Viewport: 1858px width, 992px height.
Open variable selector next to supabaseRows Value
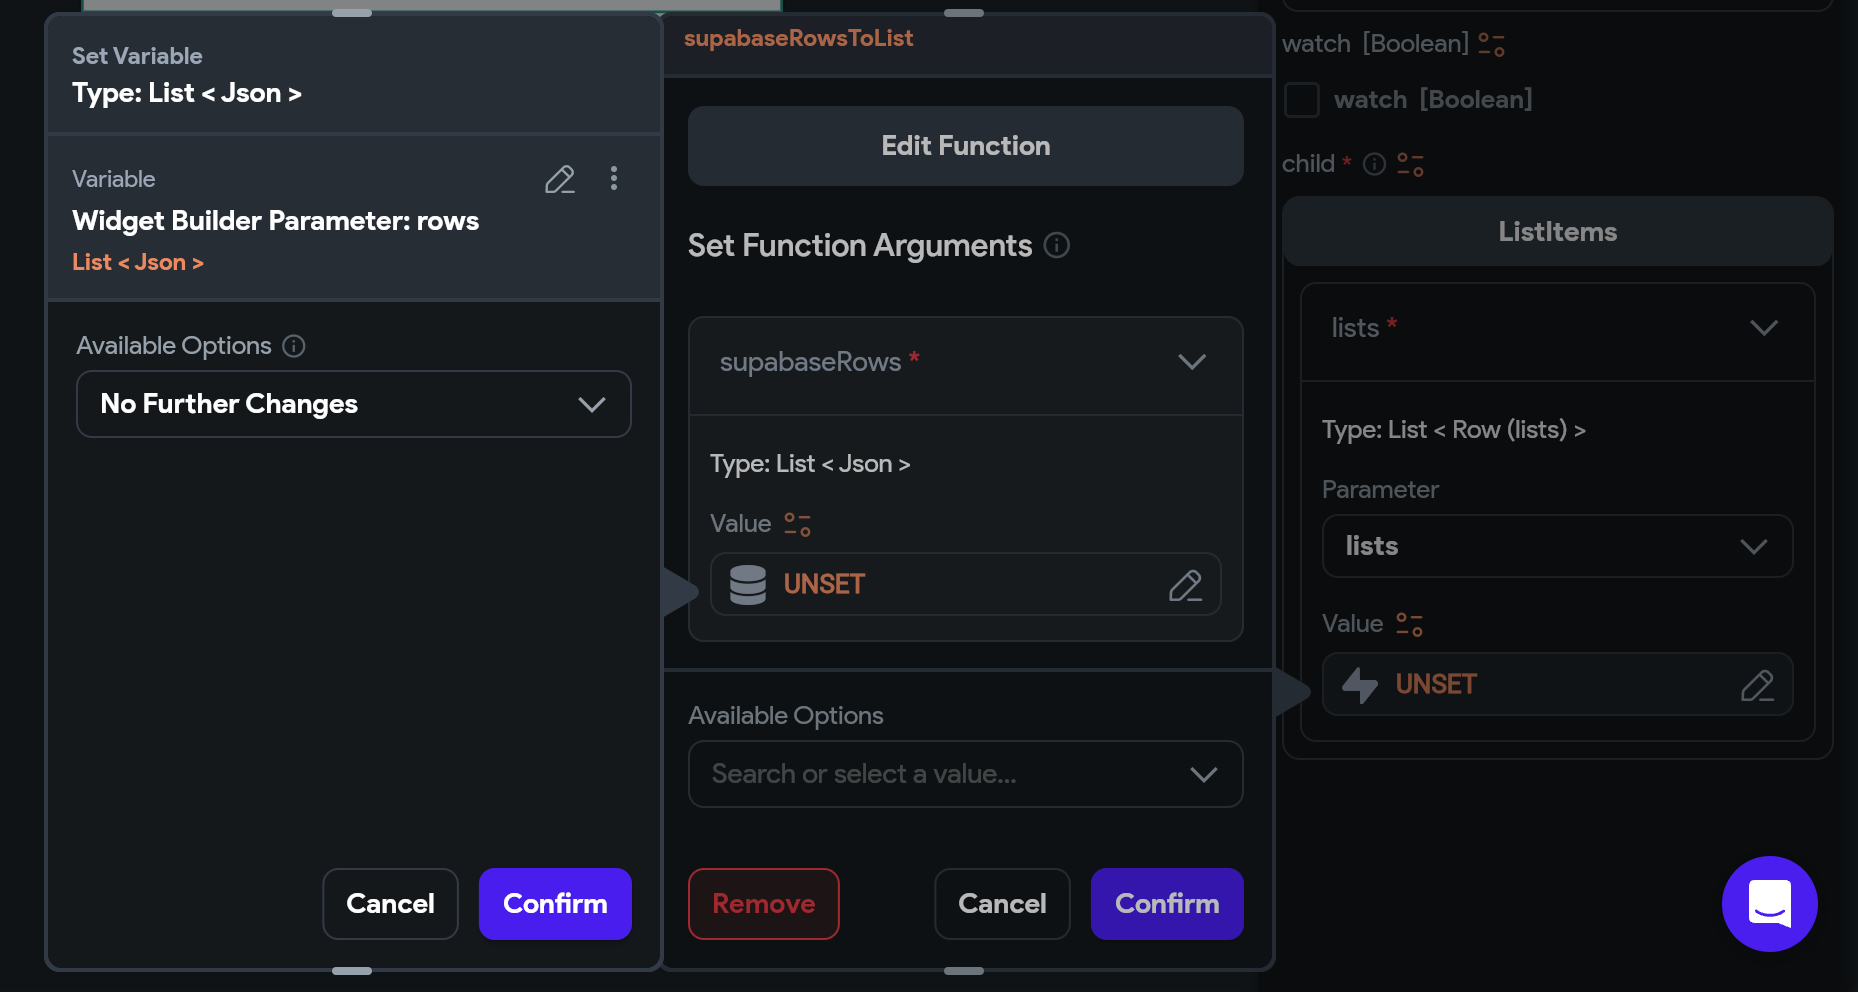[x=797, y=524]
